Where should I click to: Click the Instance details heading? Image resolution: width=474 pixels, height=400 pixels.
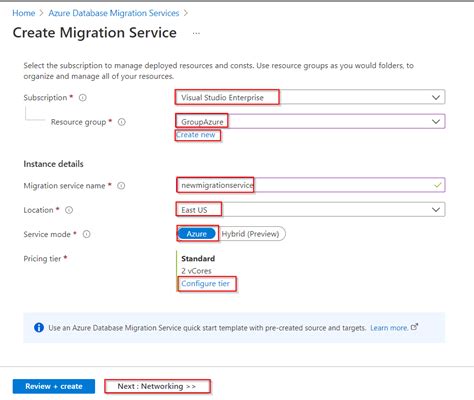[x=53, y=164]
